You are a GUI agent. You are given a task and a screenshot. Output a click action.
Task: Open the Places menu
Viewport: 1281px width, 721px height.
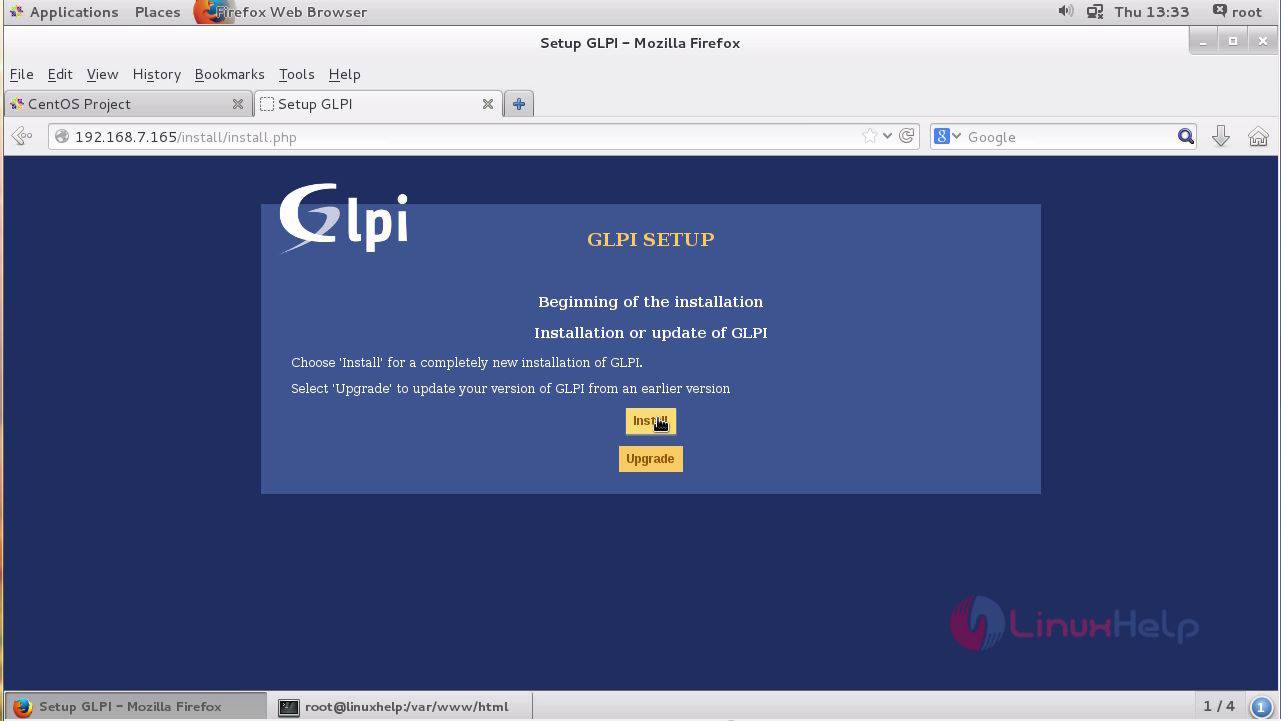(x=157, y=12)
